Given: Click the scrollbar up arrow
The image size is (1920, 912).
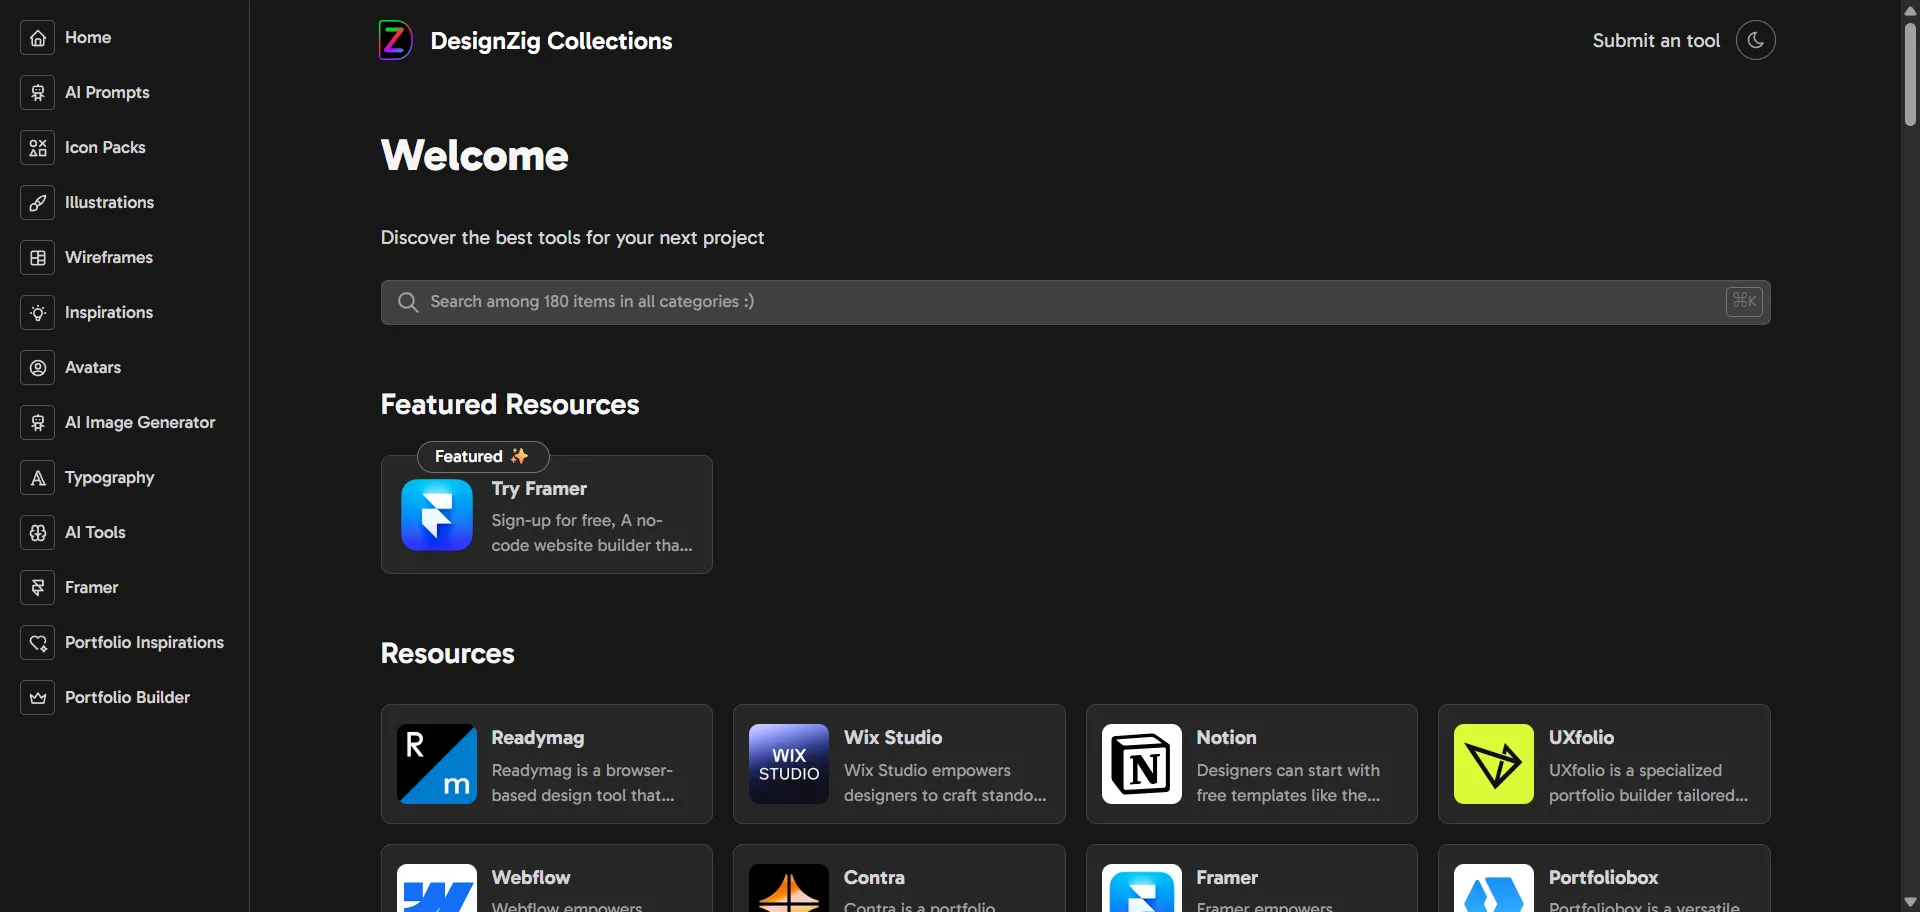Looking at the screenshot, I should [1910, 10].
